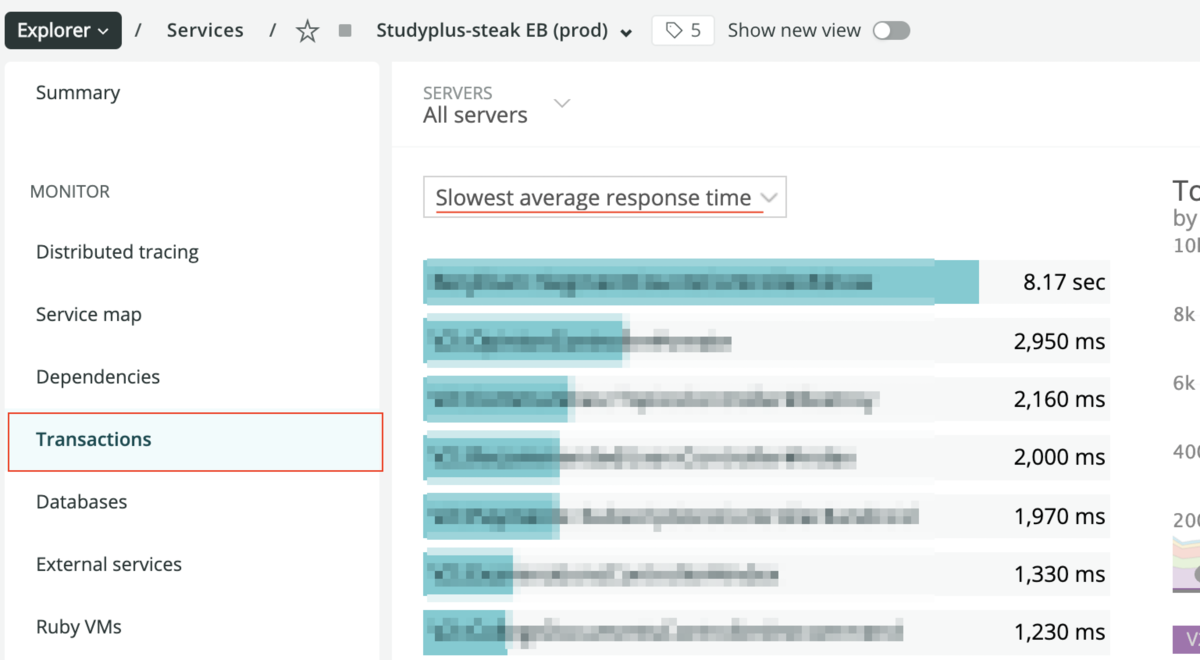Open the Summary page

click(78, 92)
